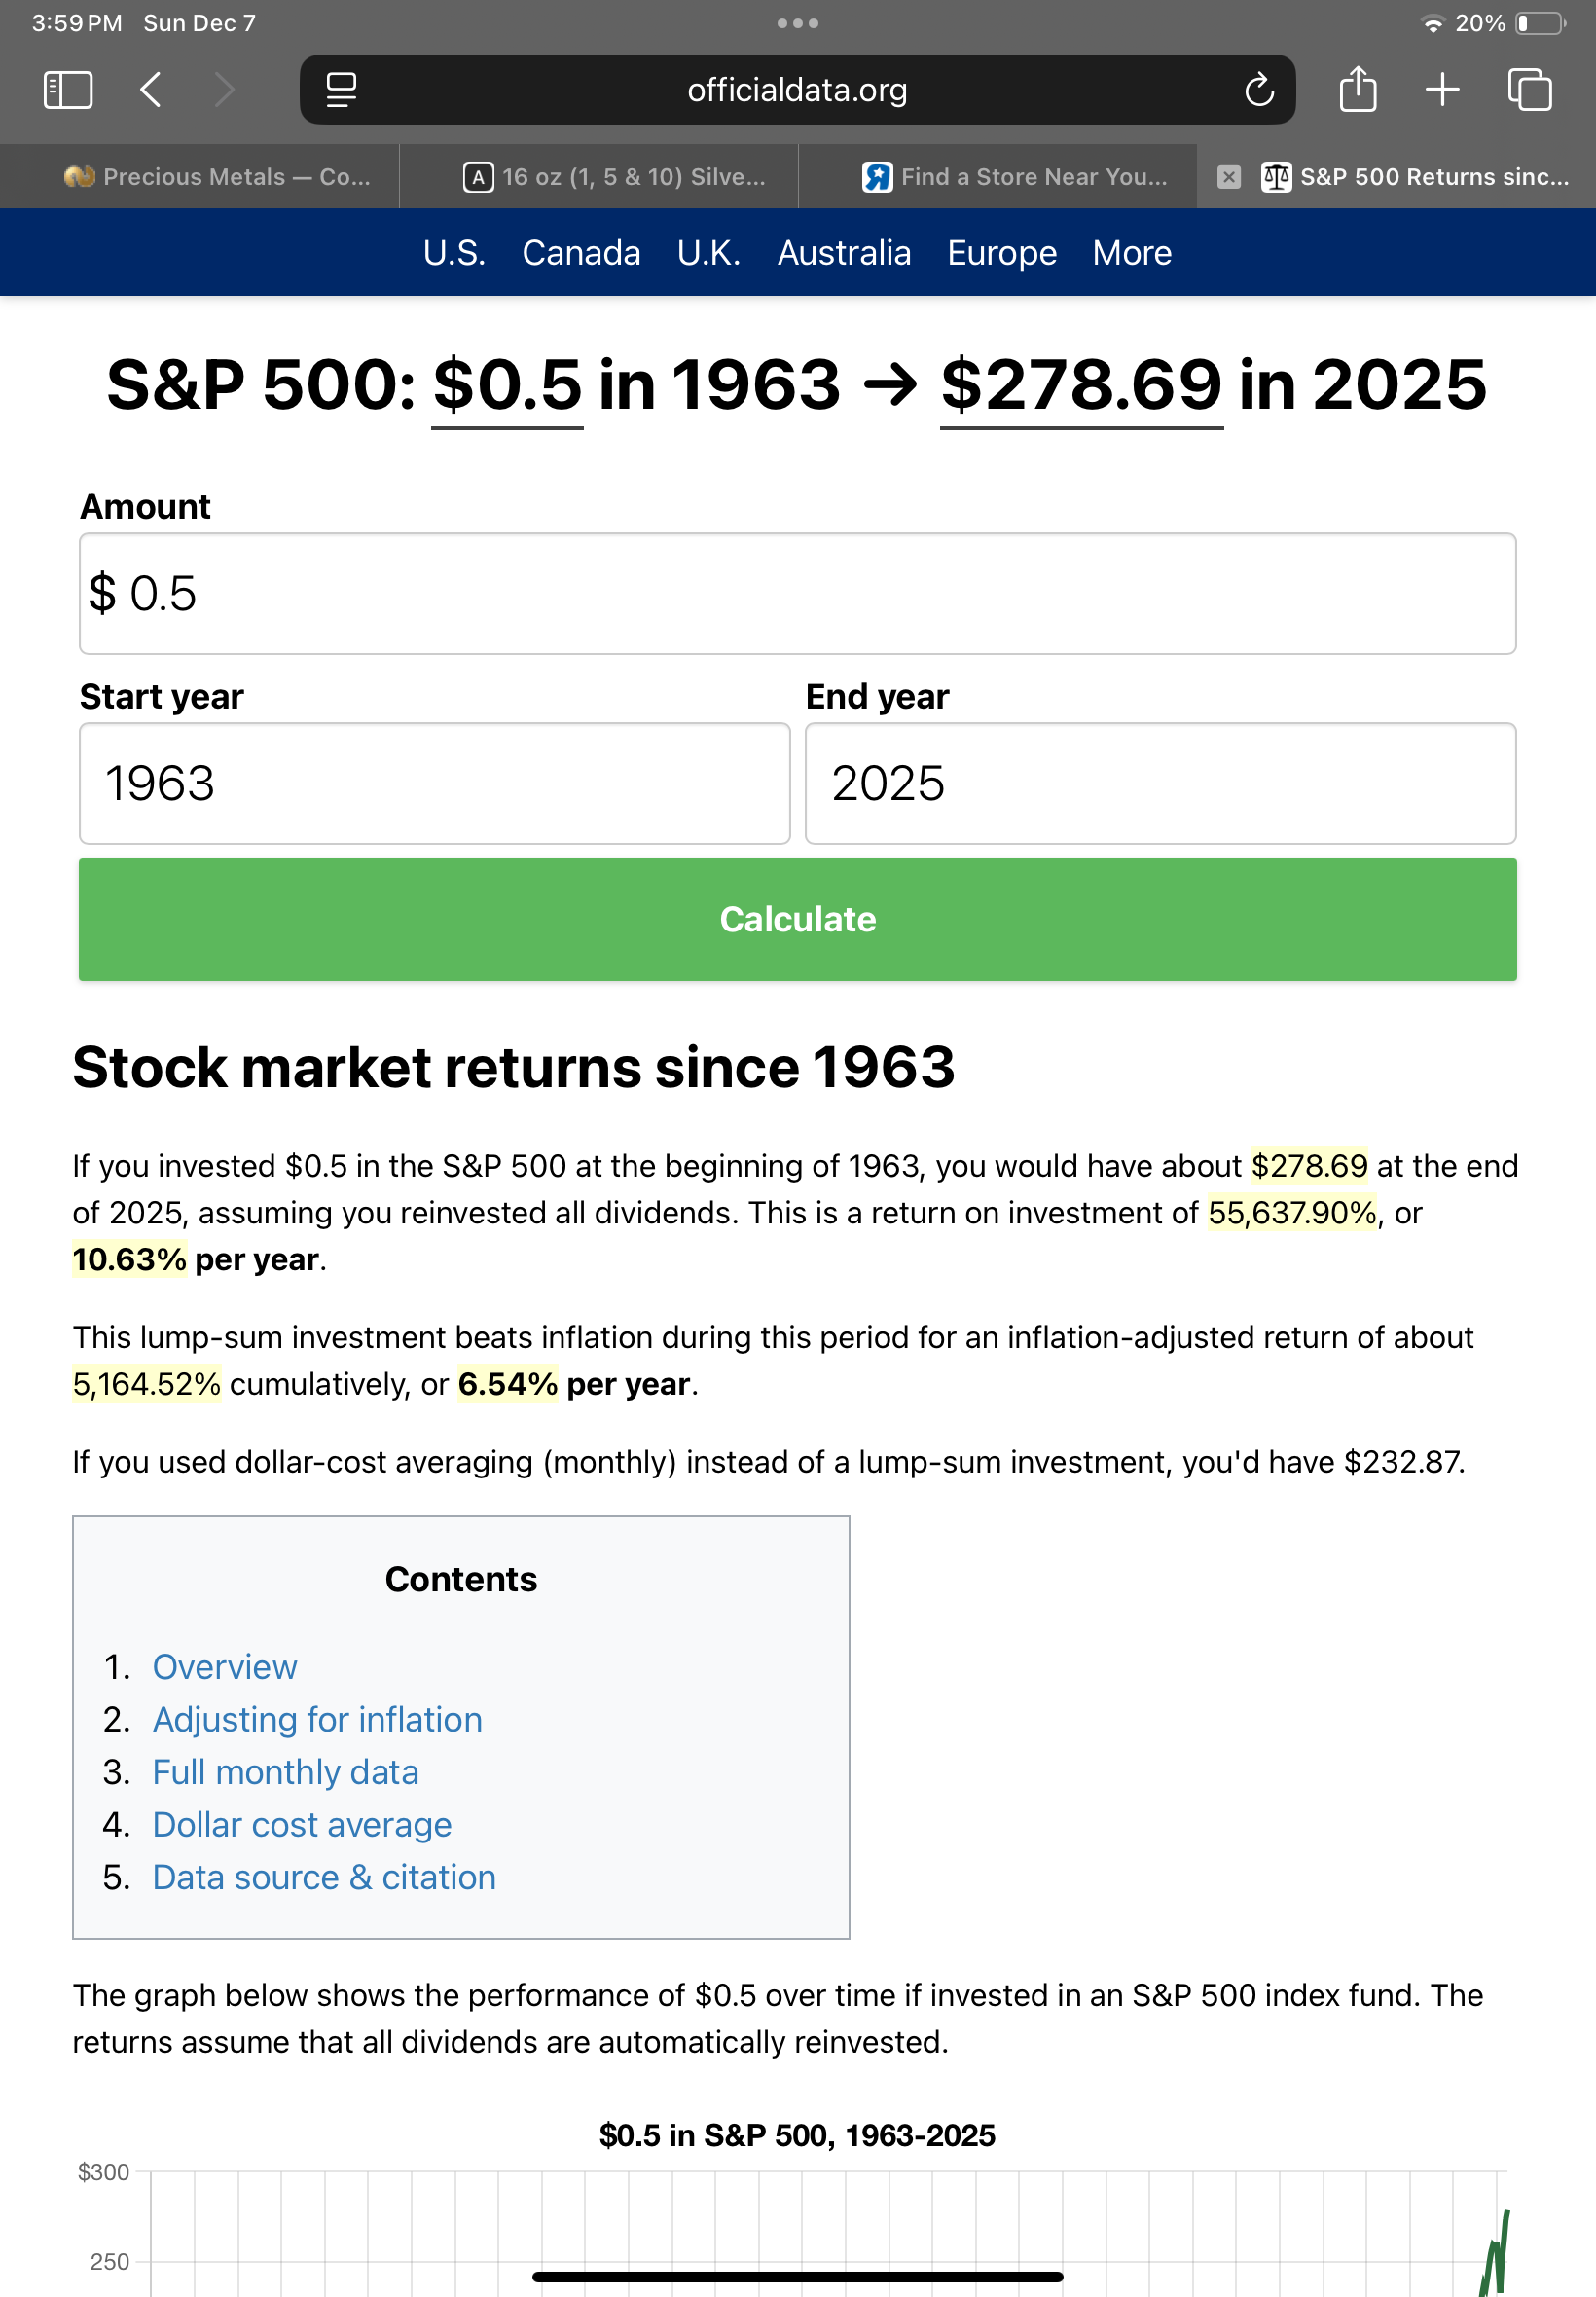The width and height of the screenshot is (1596, 2297).
Task: Click the Amount input field
Action: [797, 593]
